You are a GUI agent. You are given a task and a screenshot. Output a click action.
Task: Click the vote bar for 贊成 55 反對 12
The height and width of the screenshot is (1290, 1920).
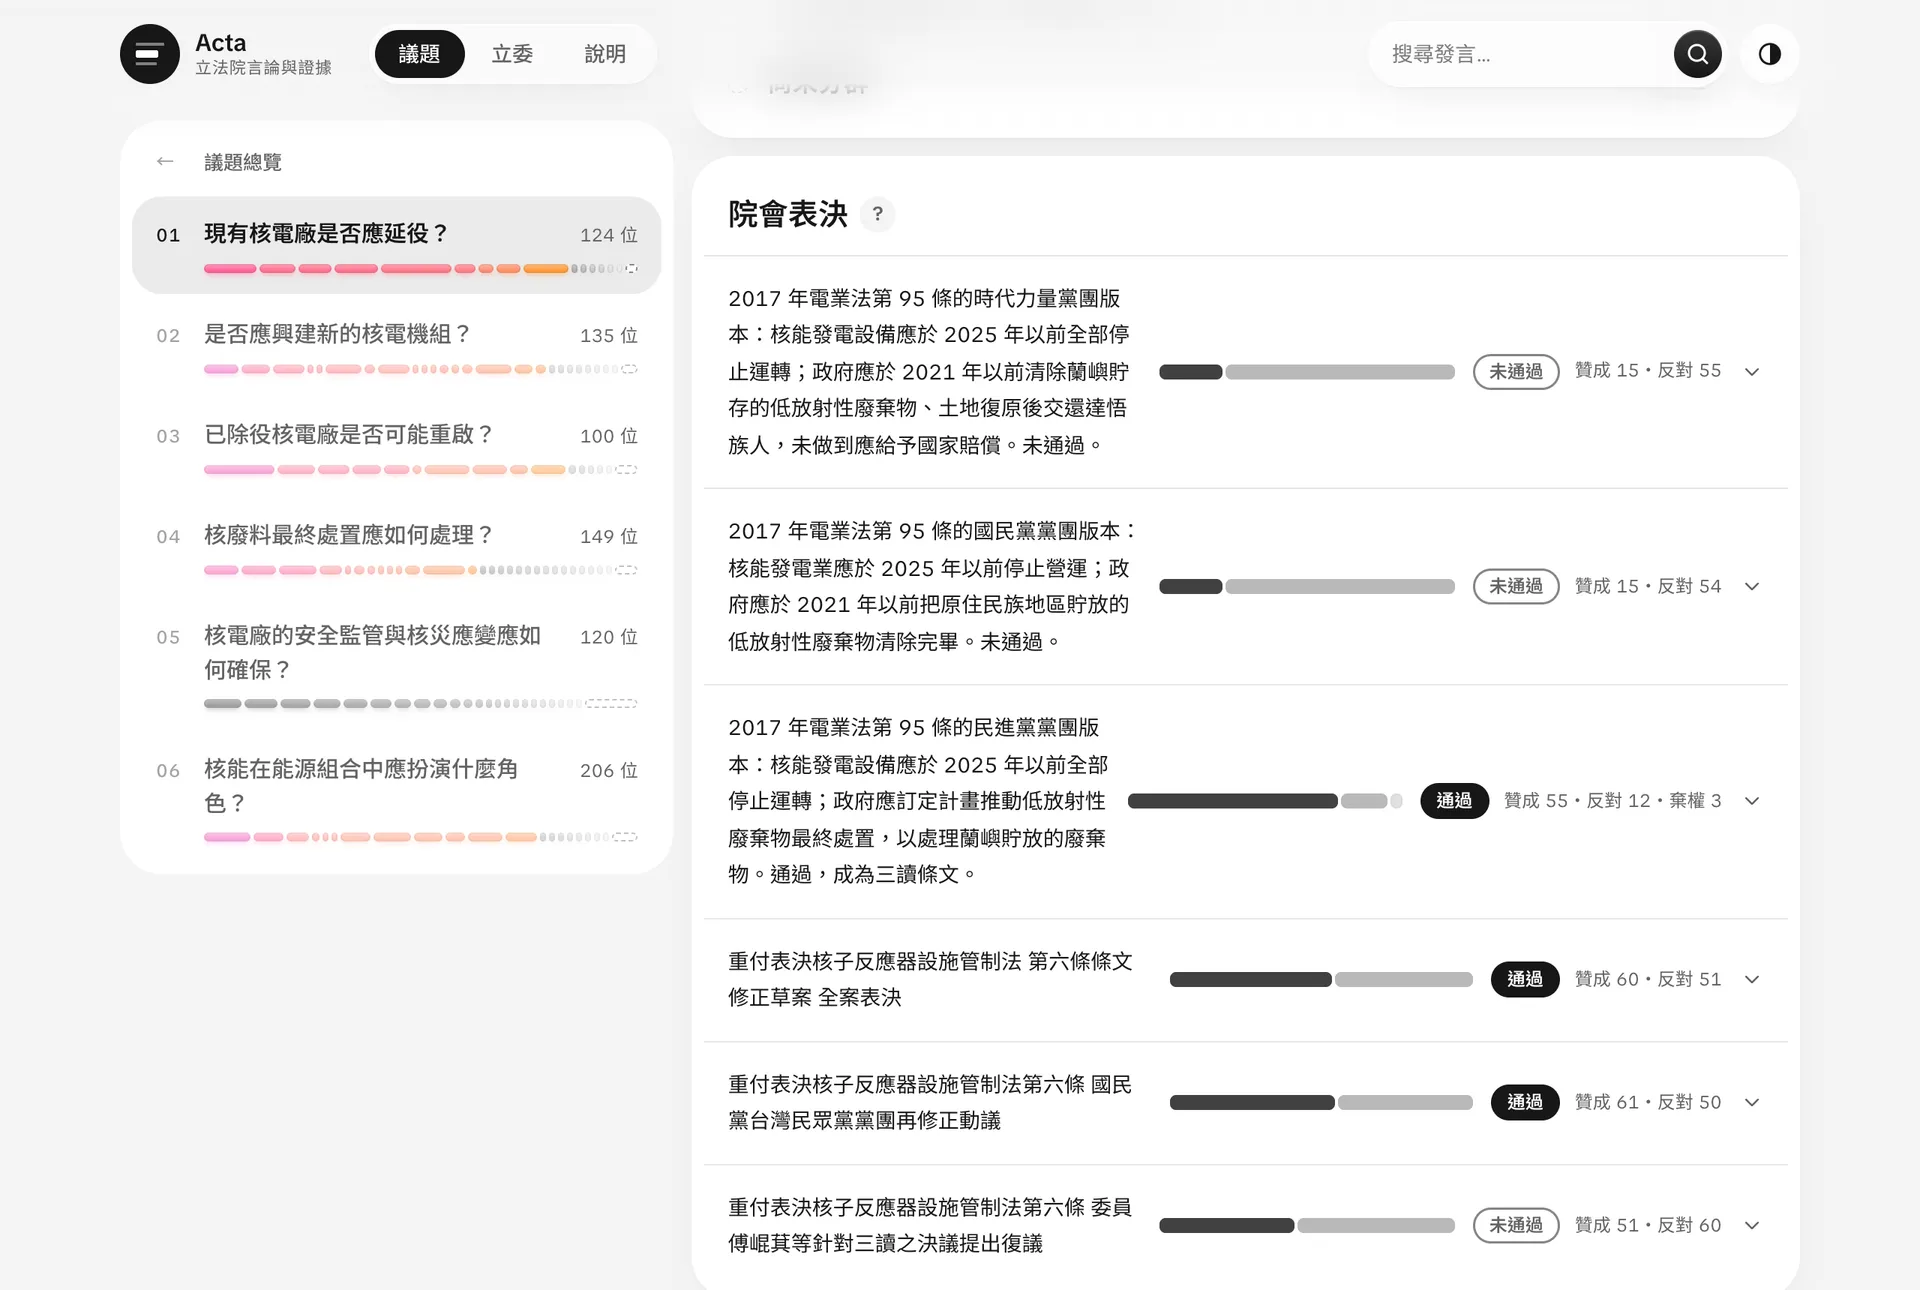pyautogui.click(x=1265, y=801)
